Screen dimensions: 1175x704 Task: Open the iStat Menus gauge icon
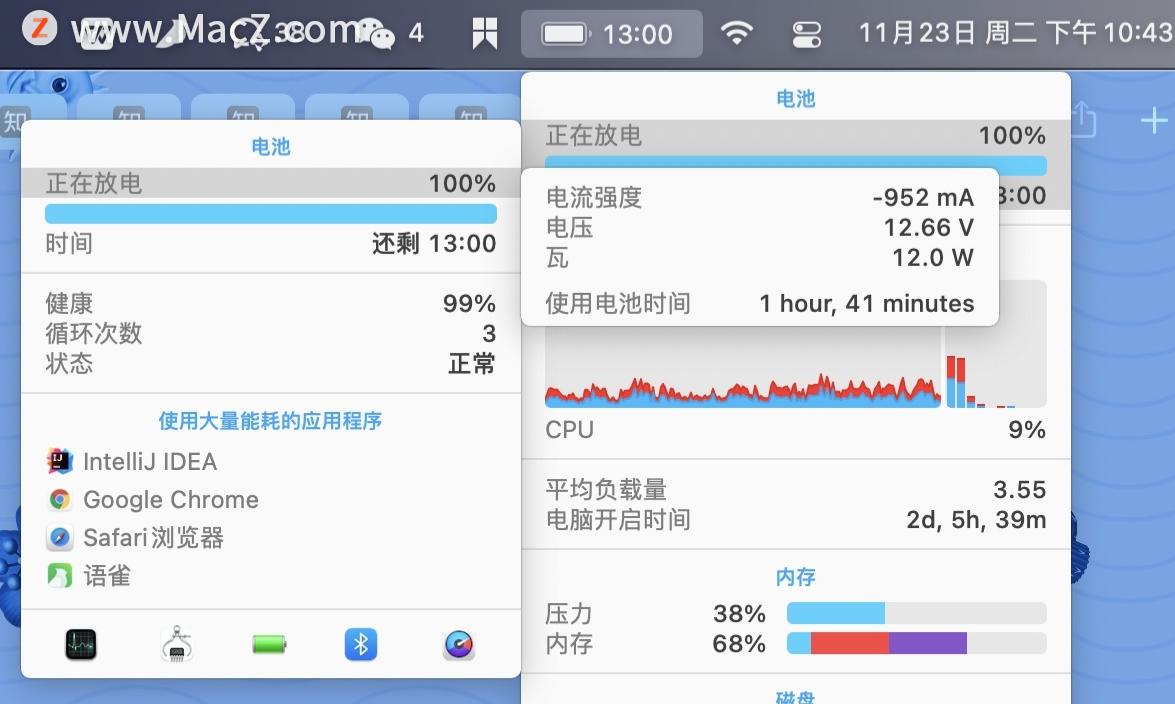click(458, 645)
